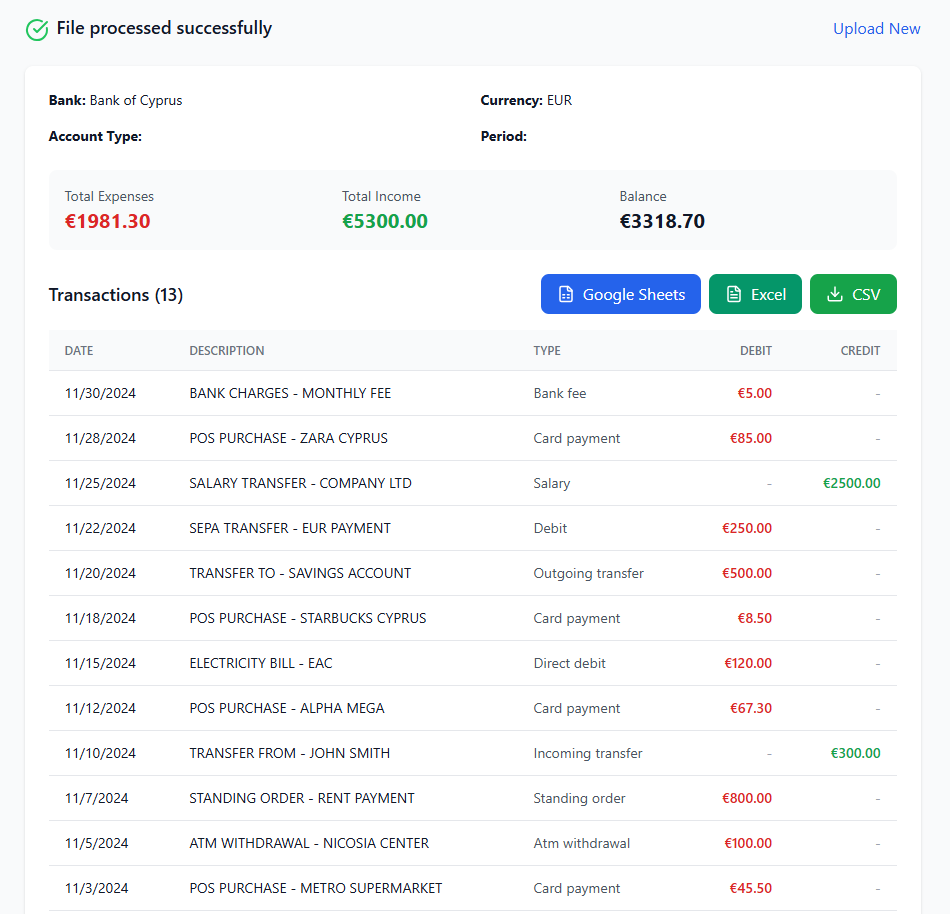Sort by the DEBIT column header
This screenshot has height=914, width=950.
pos(756,351)
